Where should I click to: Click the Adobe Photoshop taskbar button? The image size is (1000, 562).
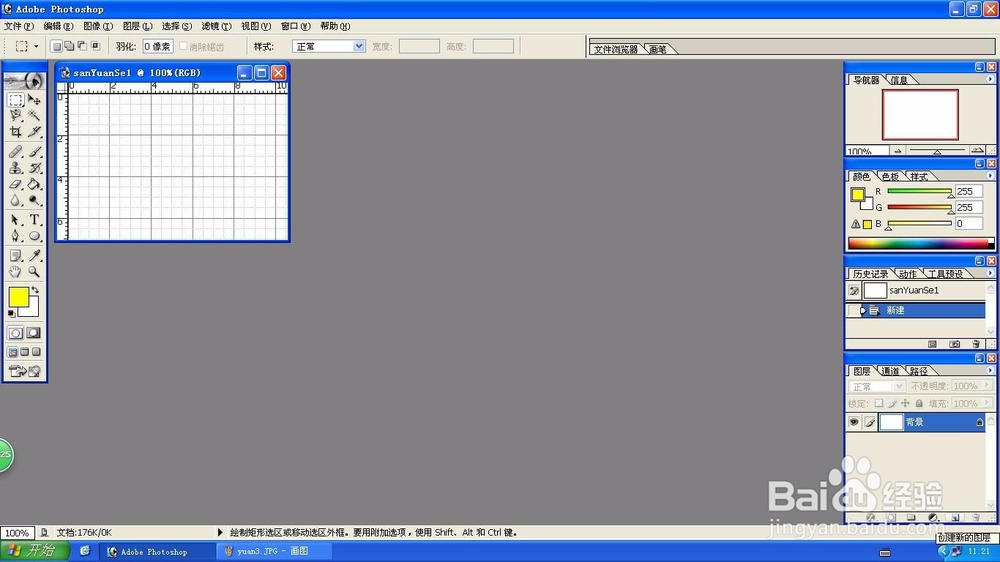click(x=157, y=551)
